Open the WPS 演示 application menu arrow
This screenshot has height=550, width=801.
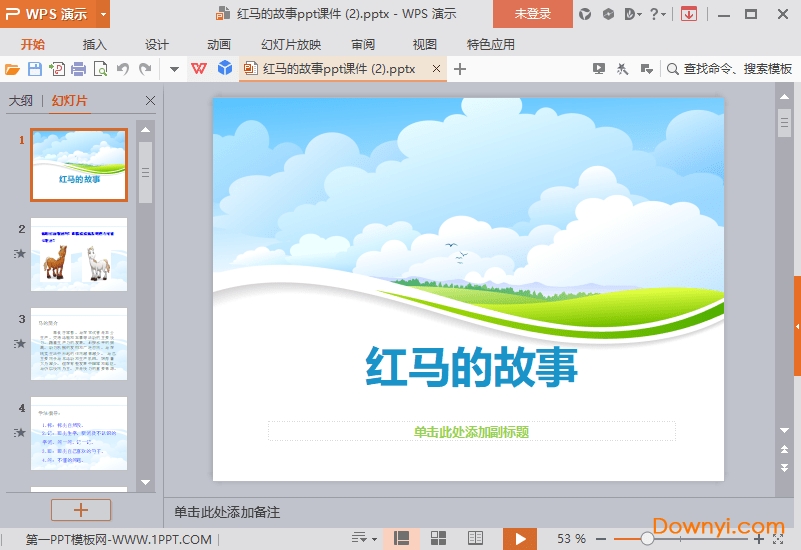[103, 14]
